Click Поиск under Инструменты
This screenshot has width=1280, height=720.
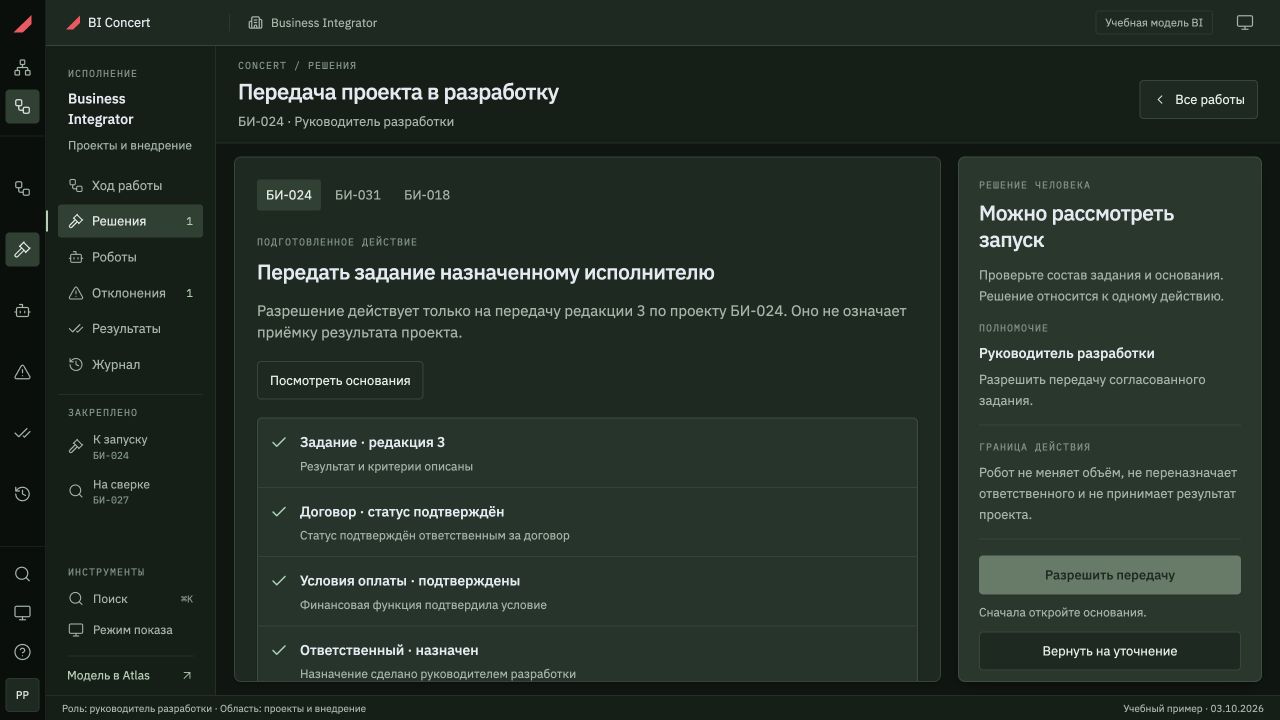pos(130,599)
